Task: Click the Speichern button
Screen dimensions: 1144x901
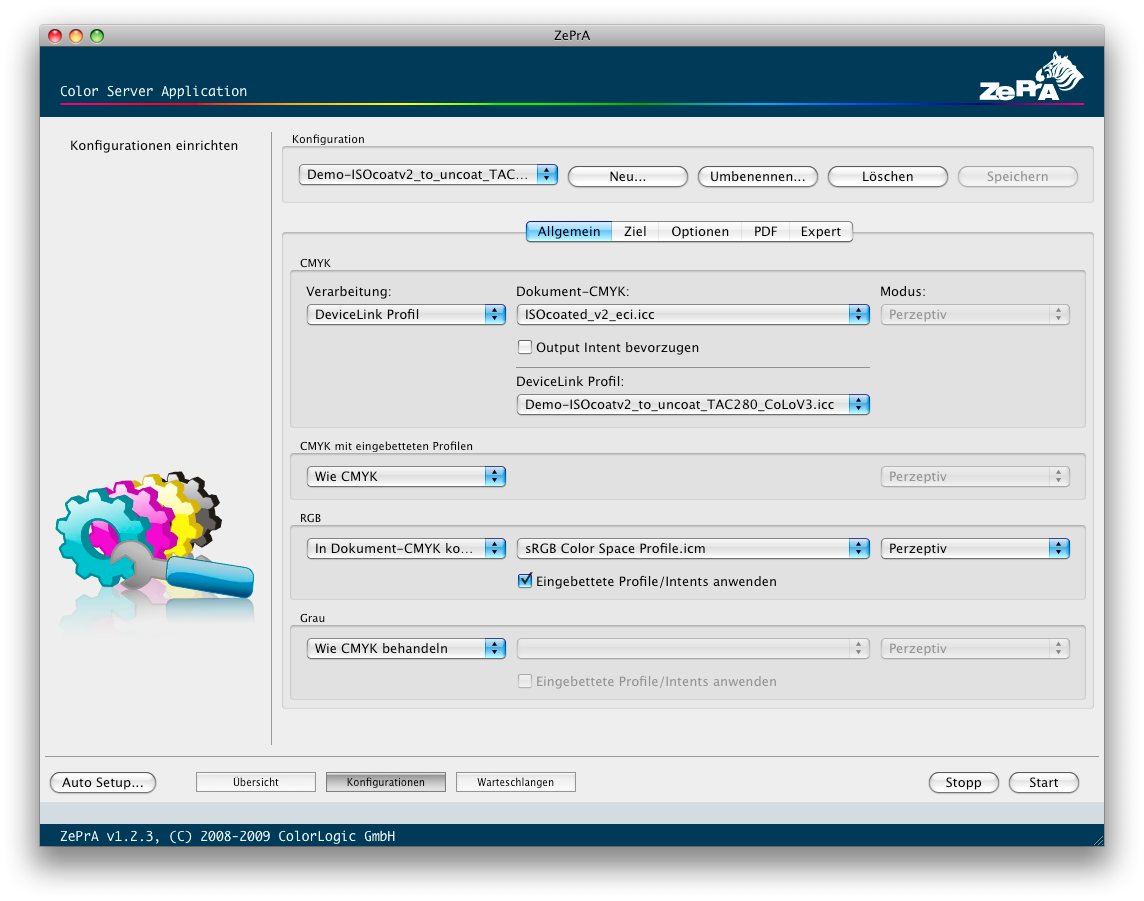Action: click(x=1017, y=177)
